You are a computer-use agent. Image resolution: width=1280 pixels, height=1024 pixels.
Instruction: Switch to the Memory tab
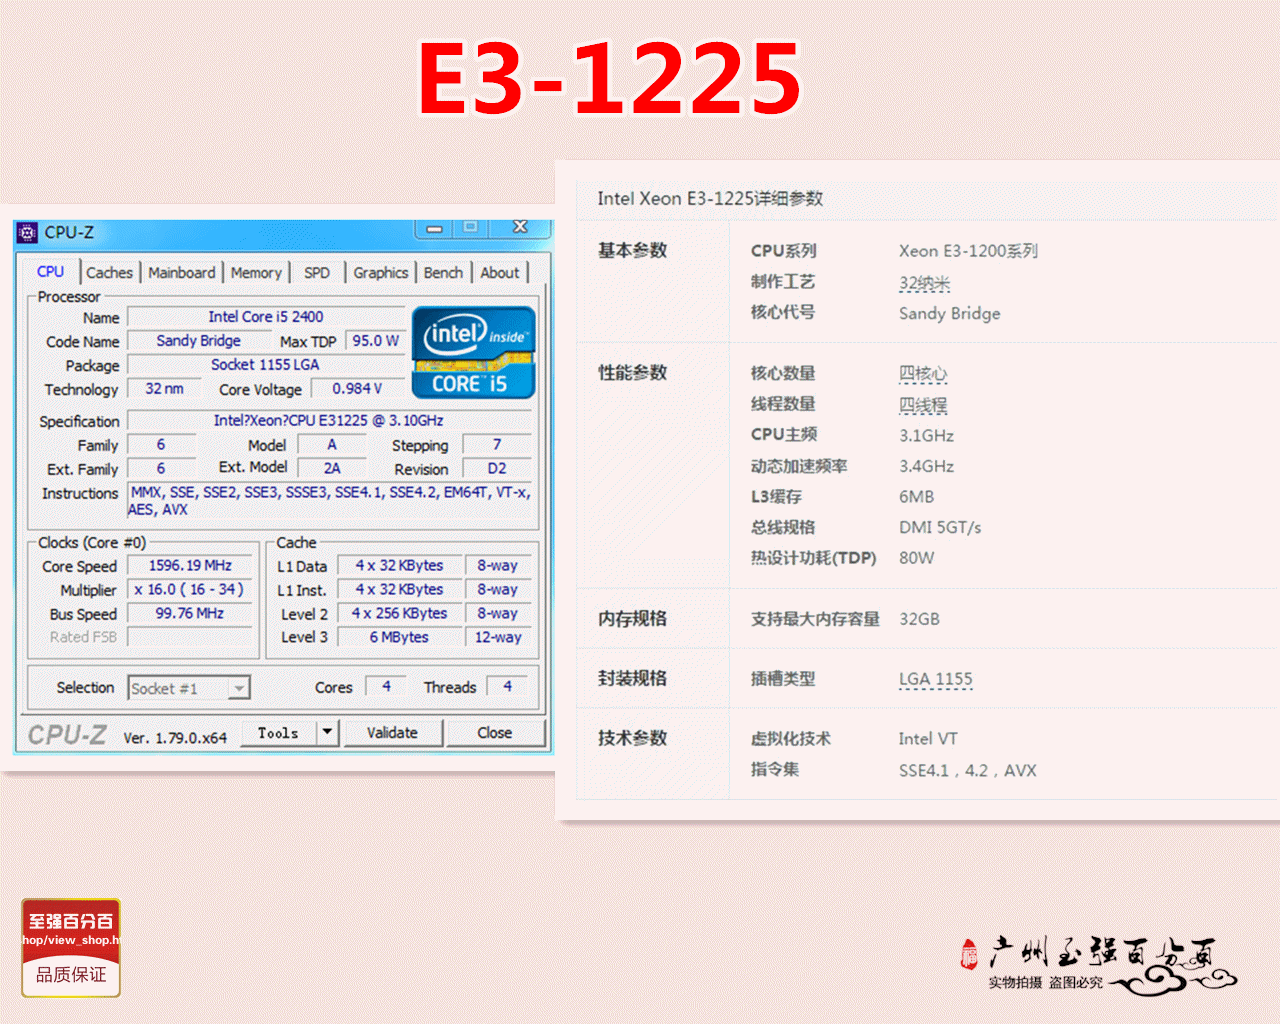point(256,272)
